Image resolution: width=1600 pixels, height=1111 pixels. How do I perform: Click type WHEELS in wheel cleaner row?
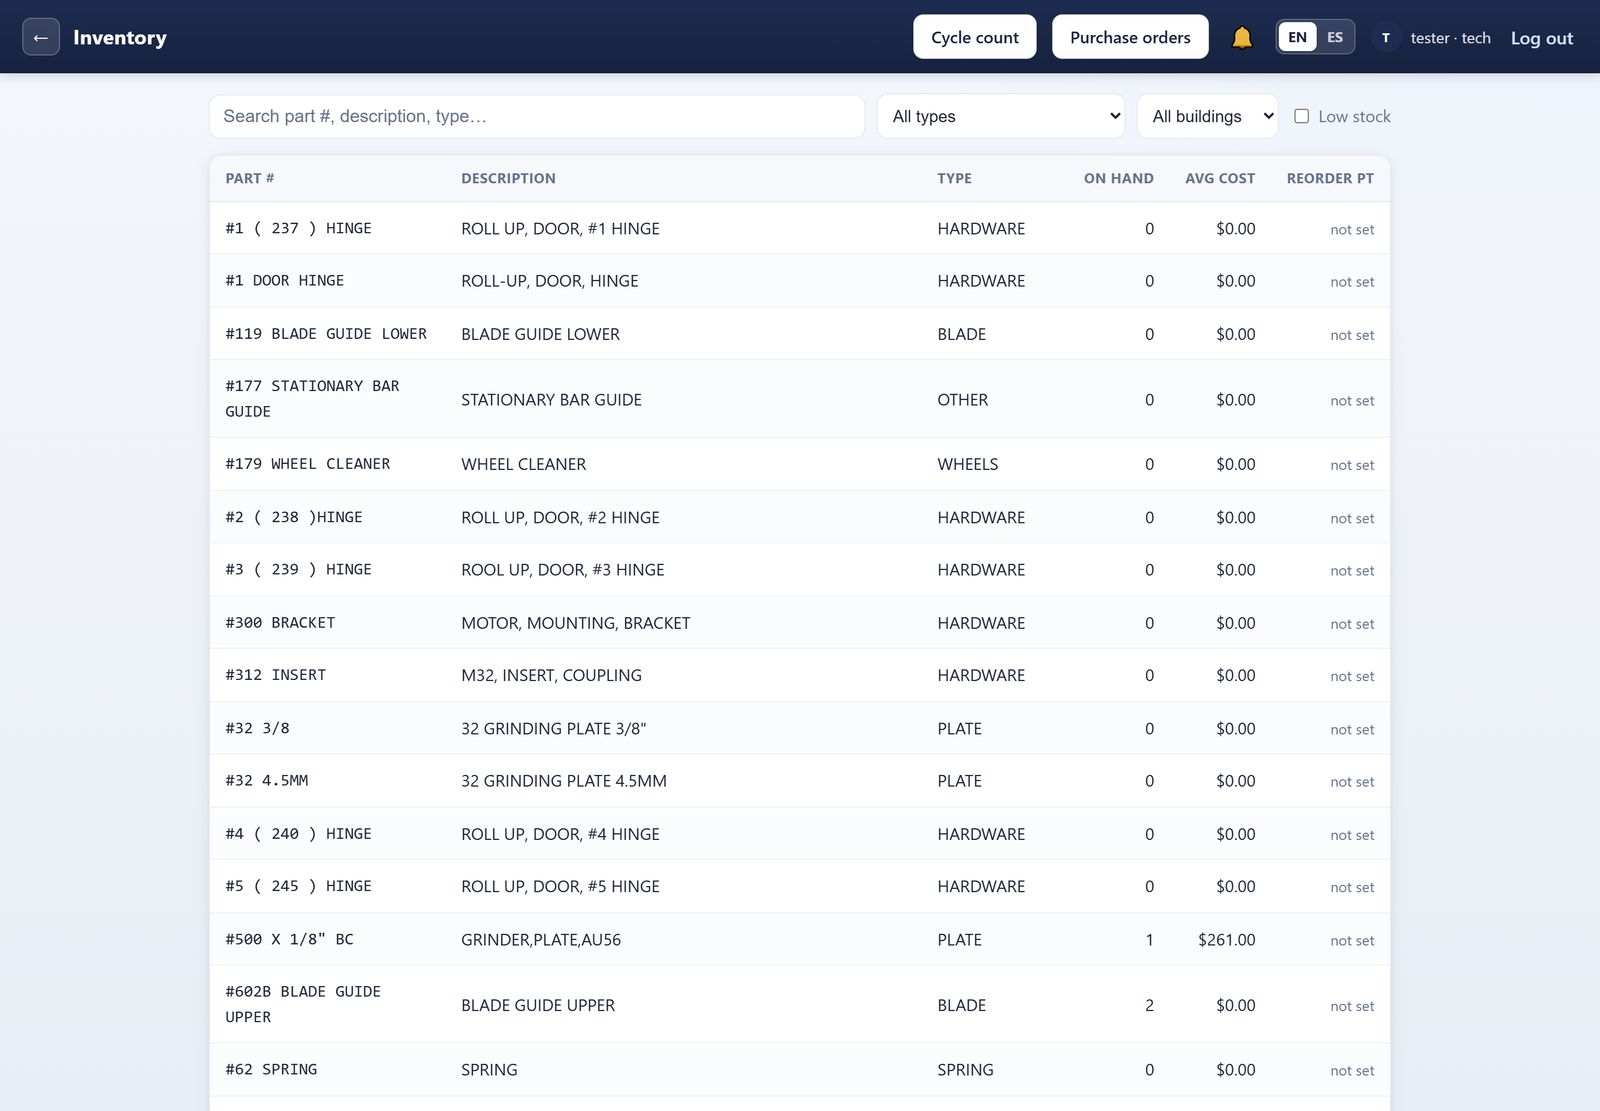[x=967, y=464]
